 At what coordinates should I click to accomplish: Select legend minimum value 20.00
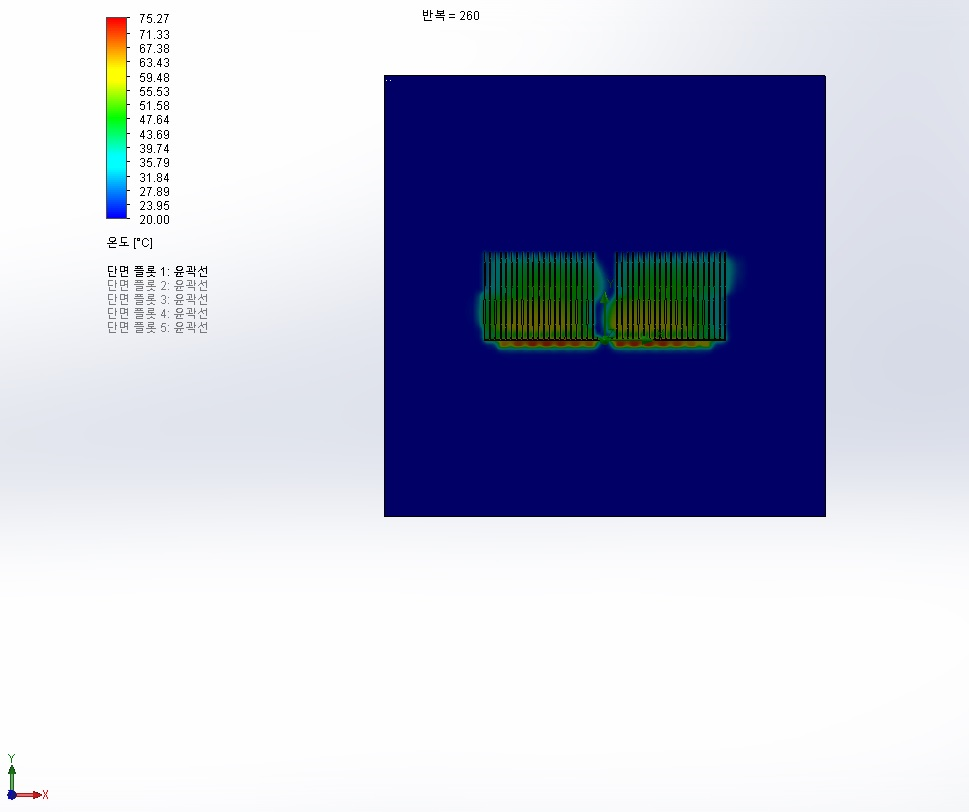point(154,220)
